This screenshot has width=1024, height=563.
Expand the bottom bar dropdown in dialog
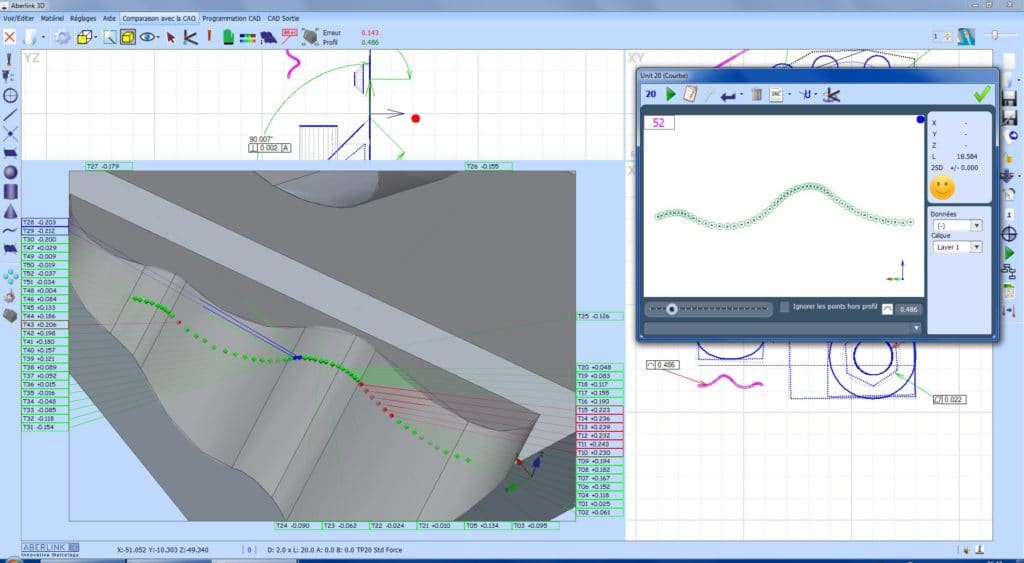[916, 328]
